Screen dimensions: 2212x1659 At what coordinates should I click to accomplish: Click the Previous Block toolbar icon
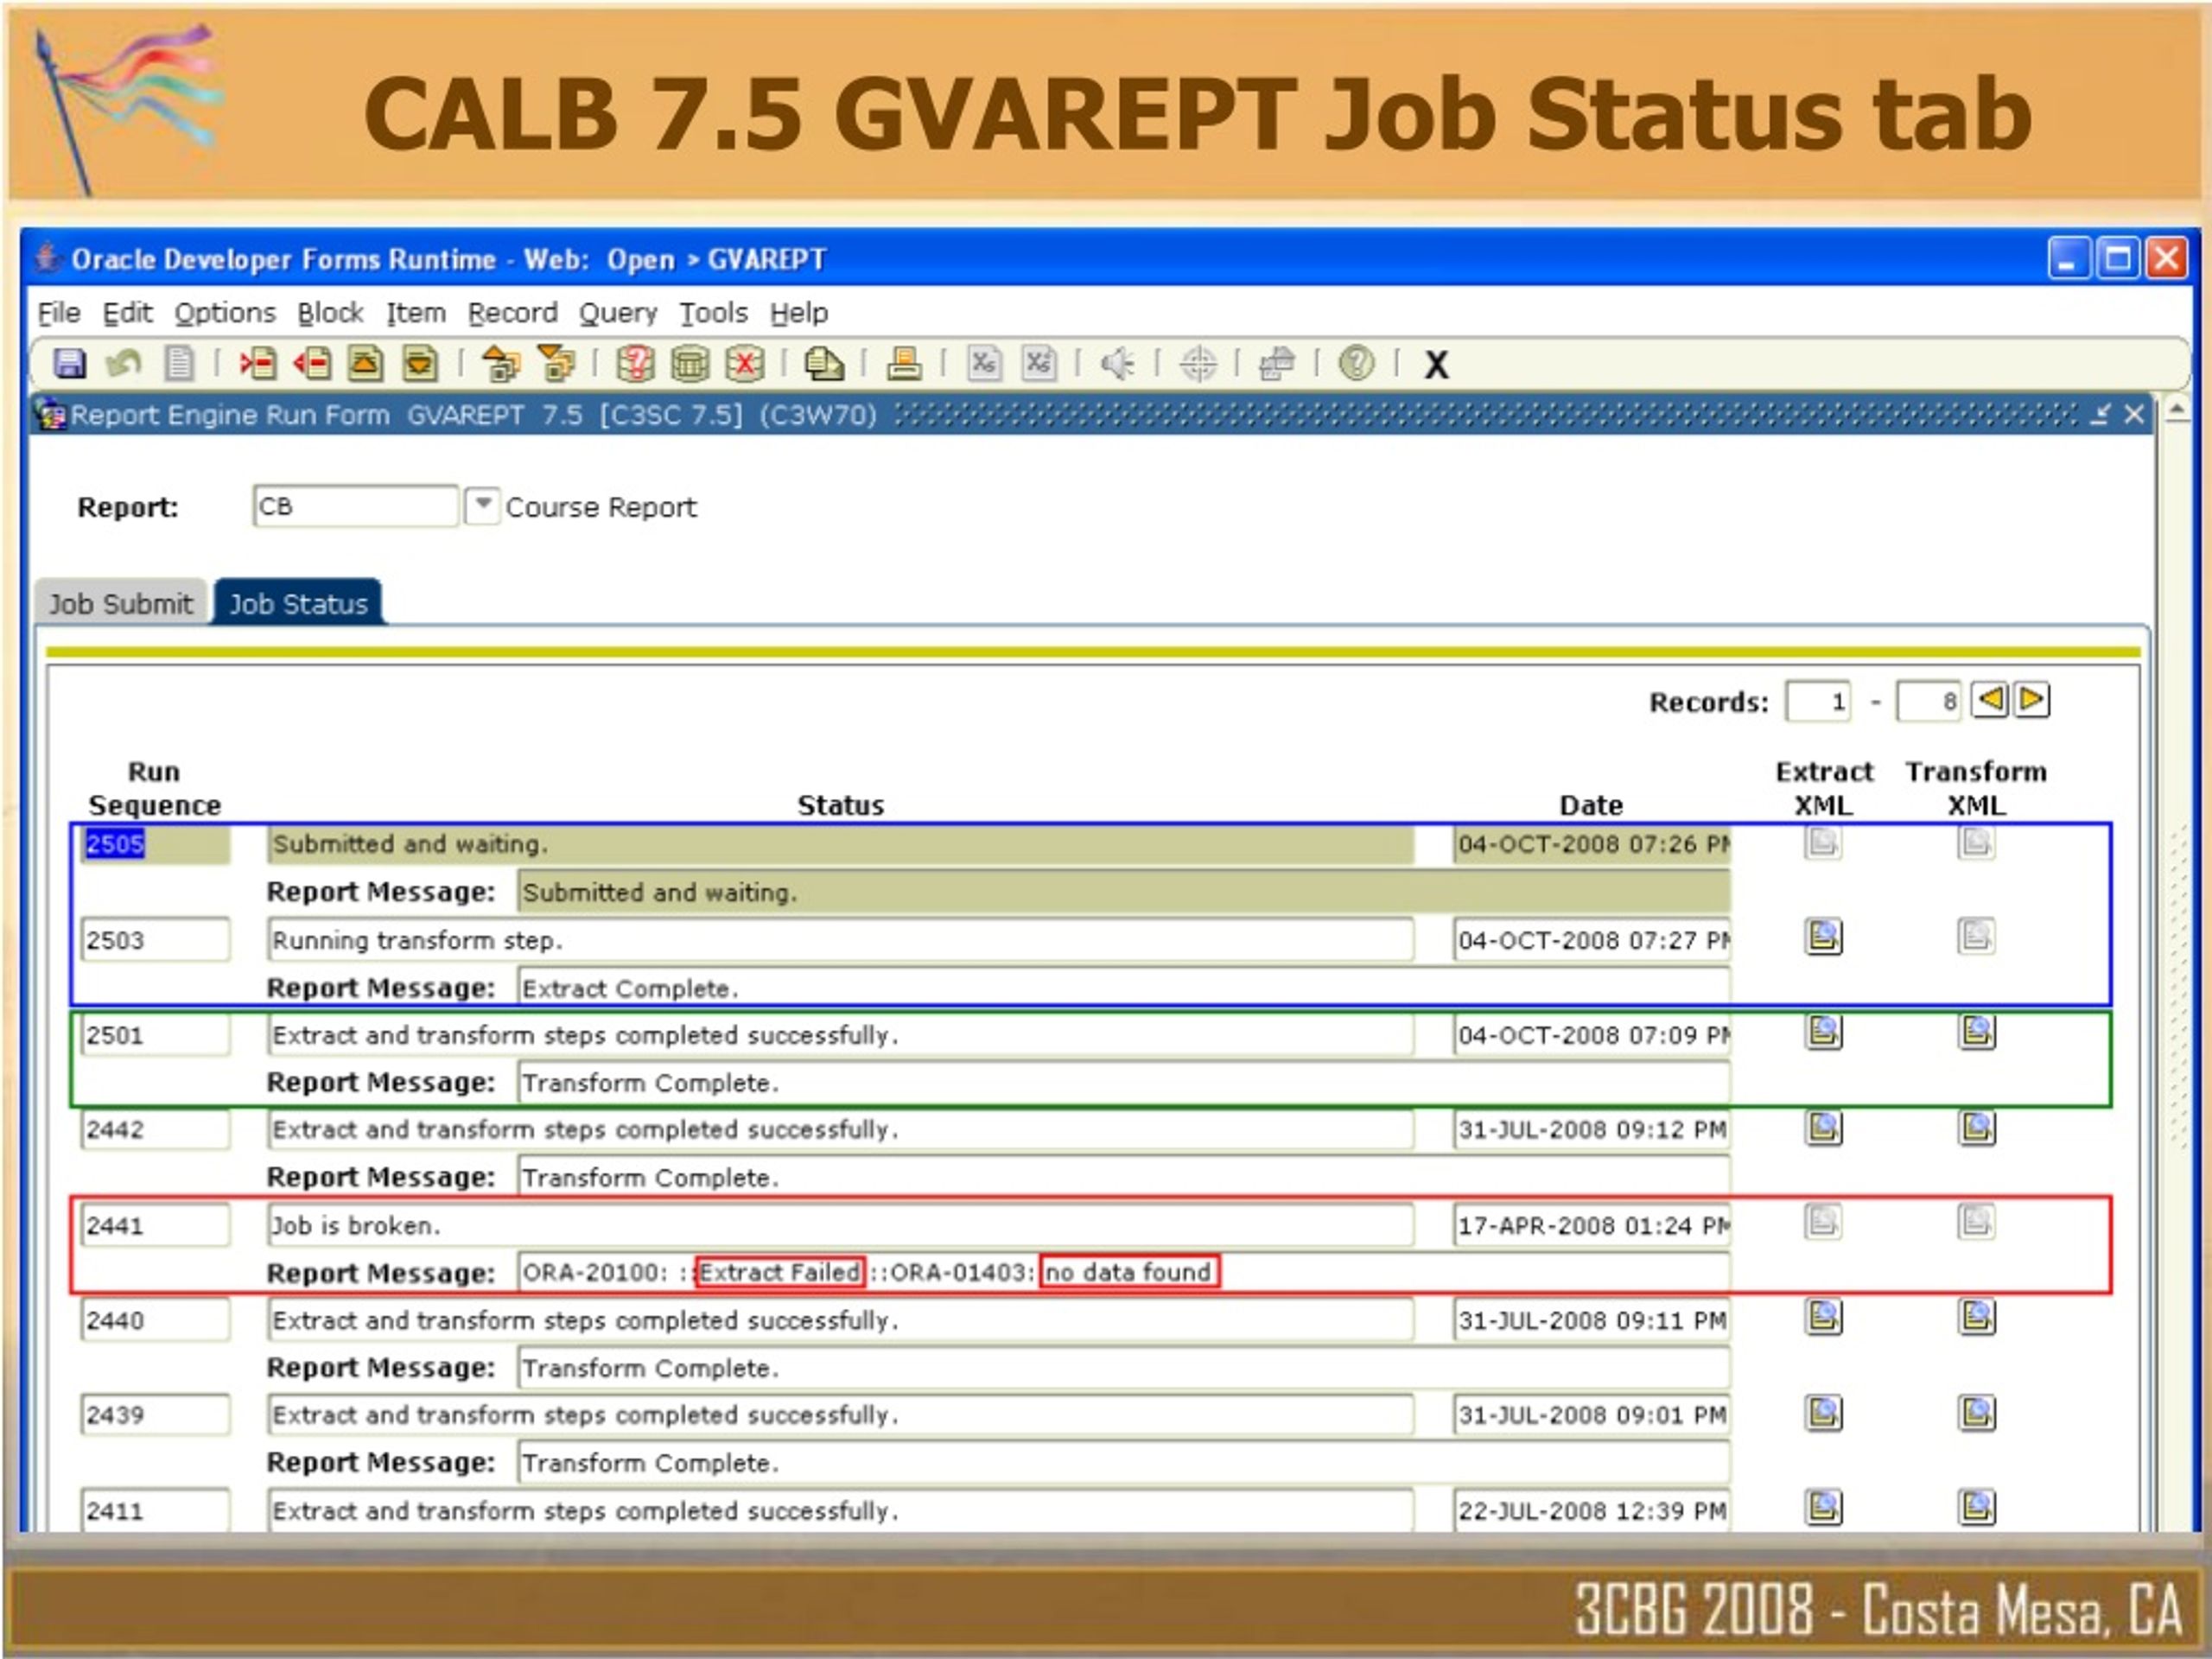coord(501,363)
